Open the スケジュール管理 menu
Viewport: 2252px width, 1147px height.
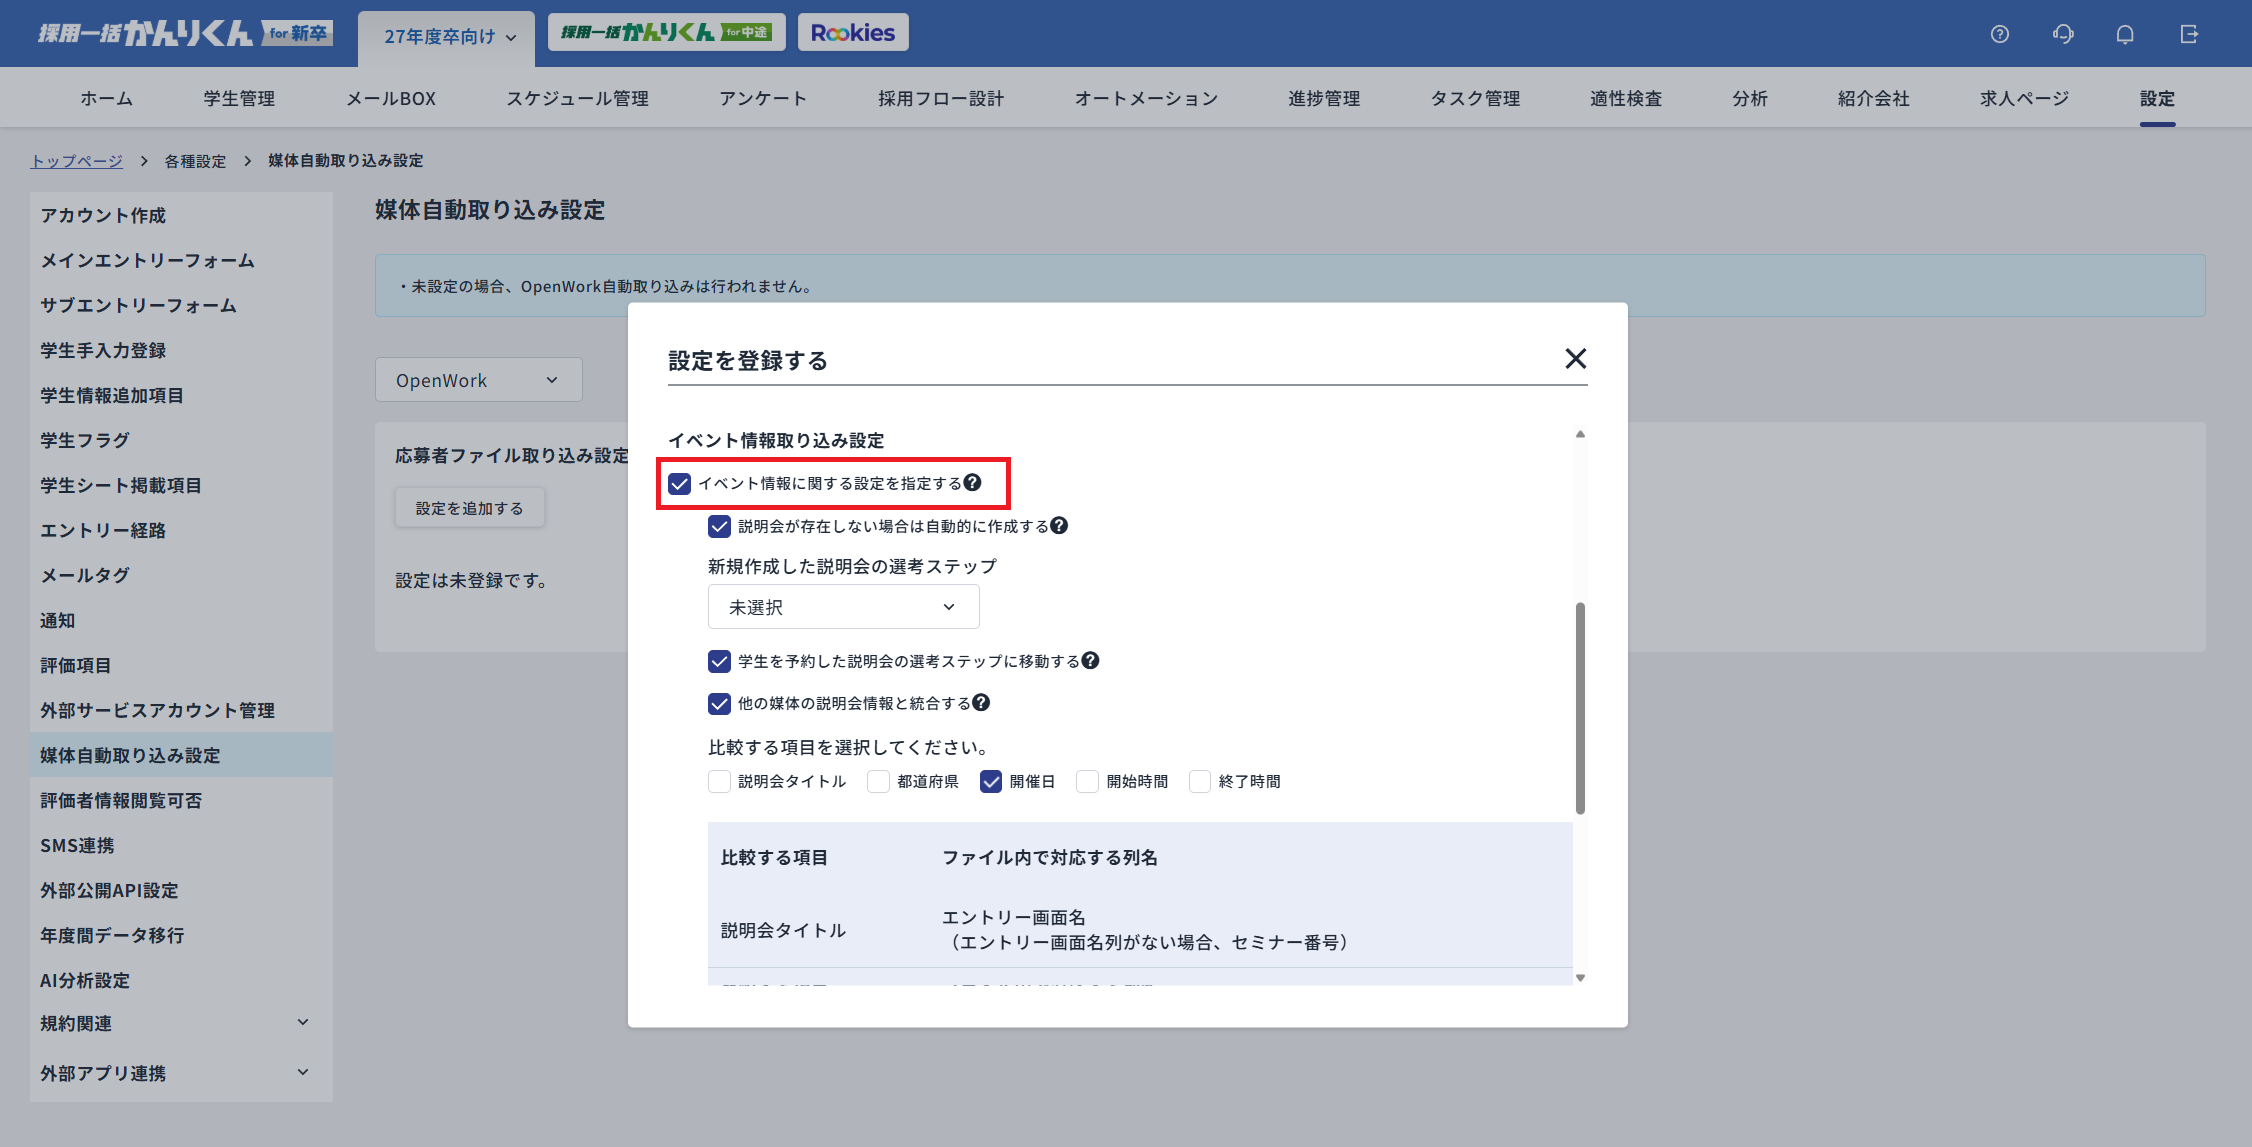(577, 98)
